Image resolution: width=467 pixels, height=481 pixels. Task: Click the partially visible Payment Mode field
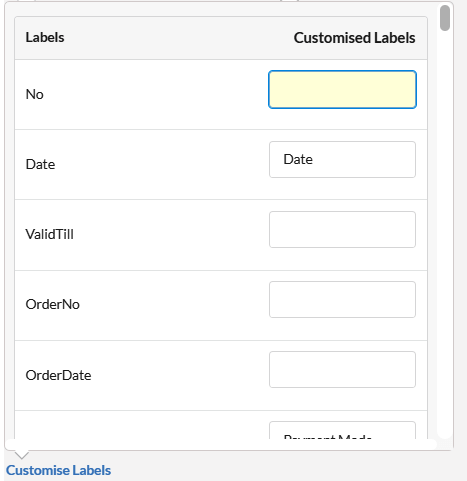pos(342,430)
